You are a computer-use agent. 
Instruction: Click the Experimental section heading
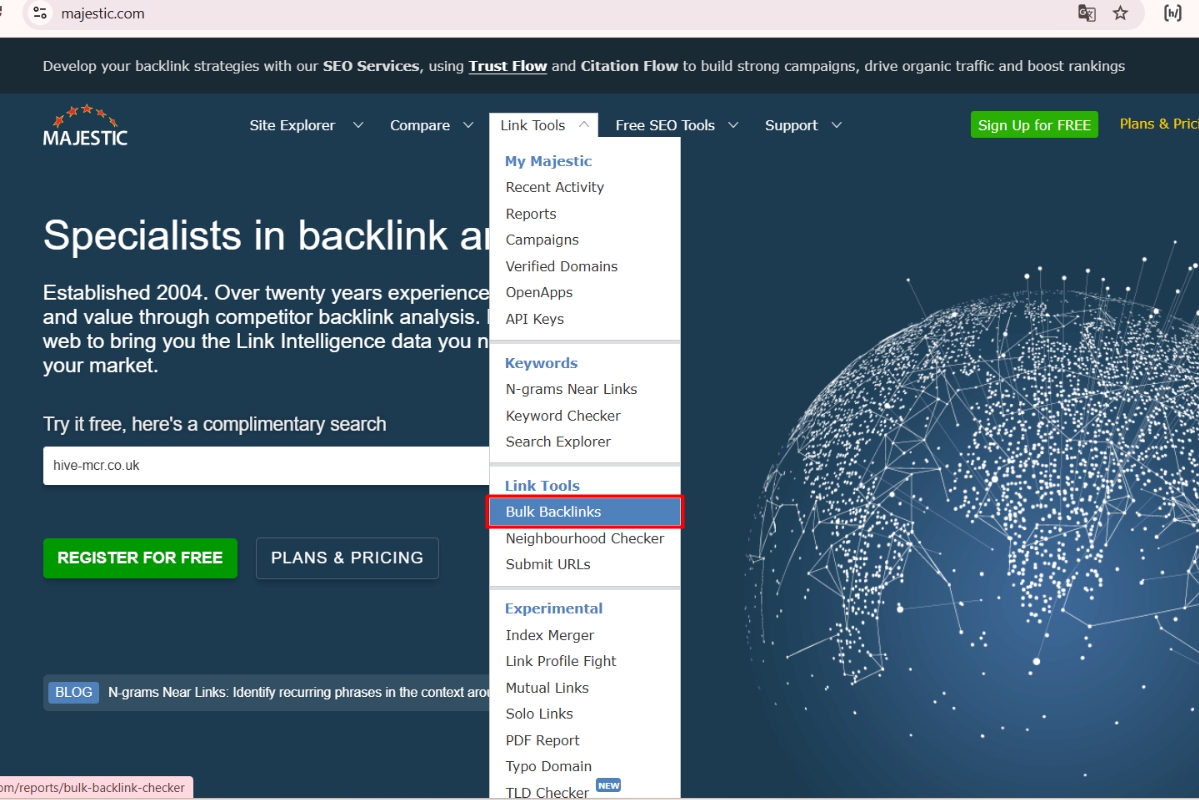[x=554, y=609]
